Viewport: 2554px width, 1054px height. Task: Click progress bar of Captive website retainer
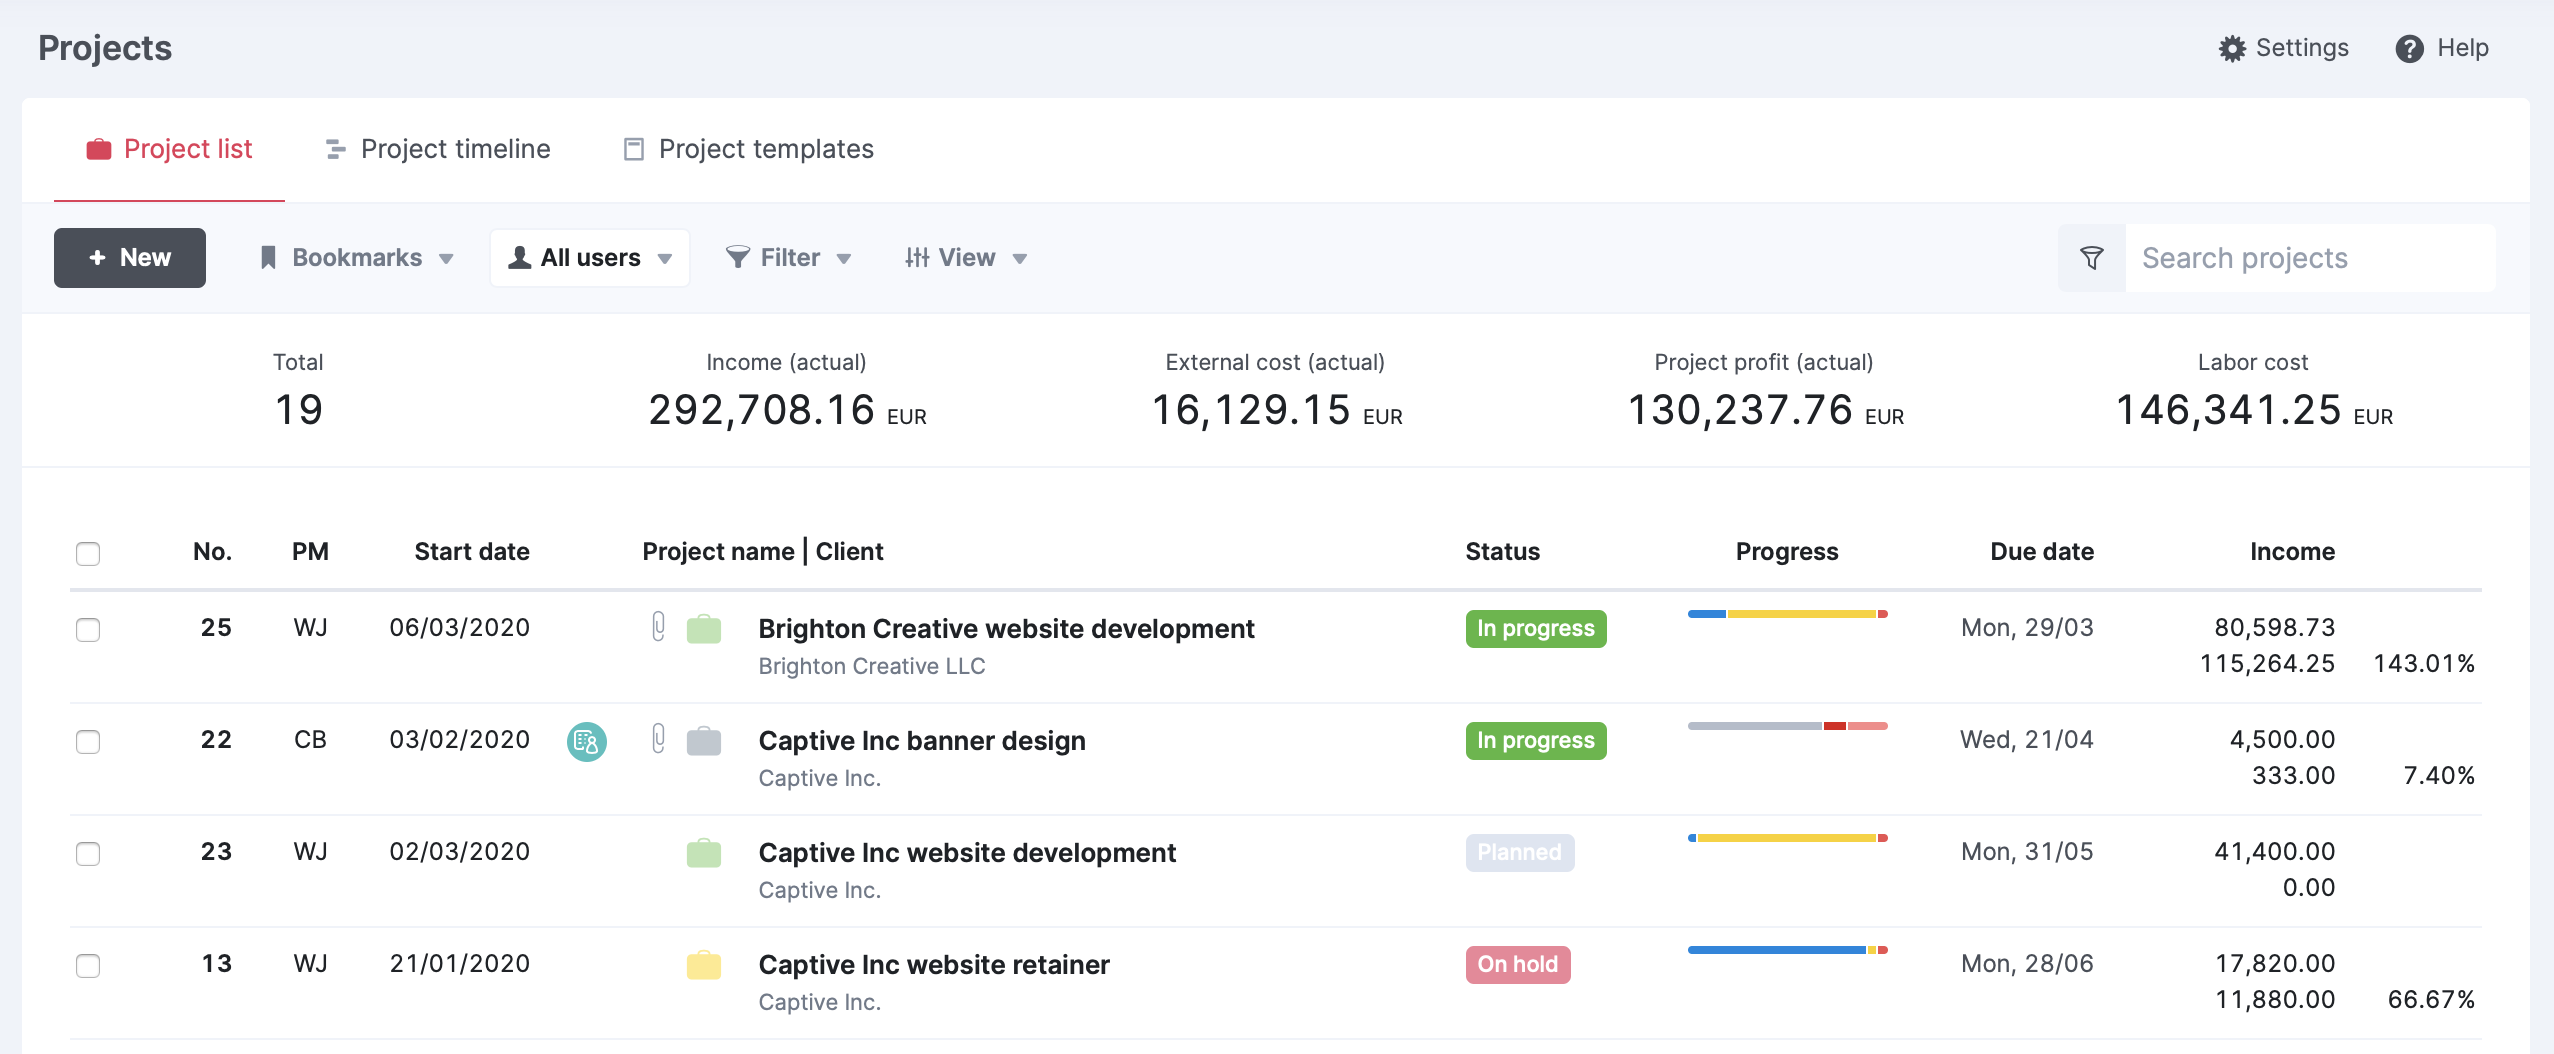tap(1788, 950)
